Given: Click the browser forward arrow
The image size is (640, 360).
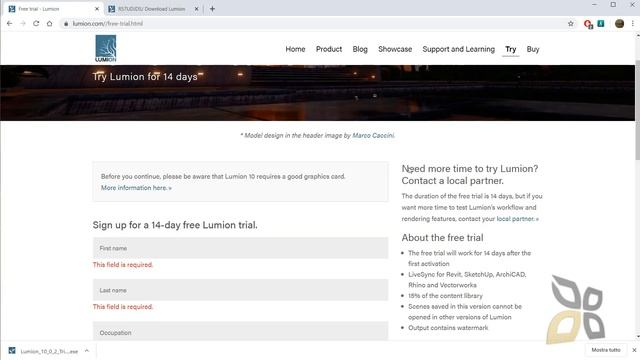Looking at the screenshot, I should click(x=23, y=24).
